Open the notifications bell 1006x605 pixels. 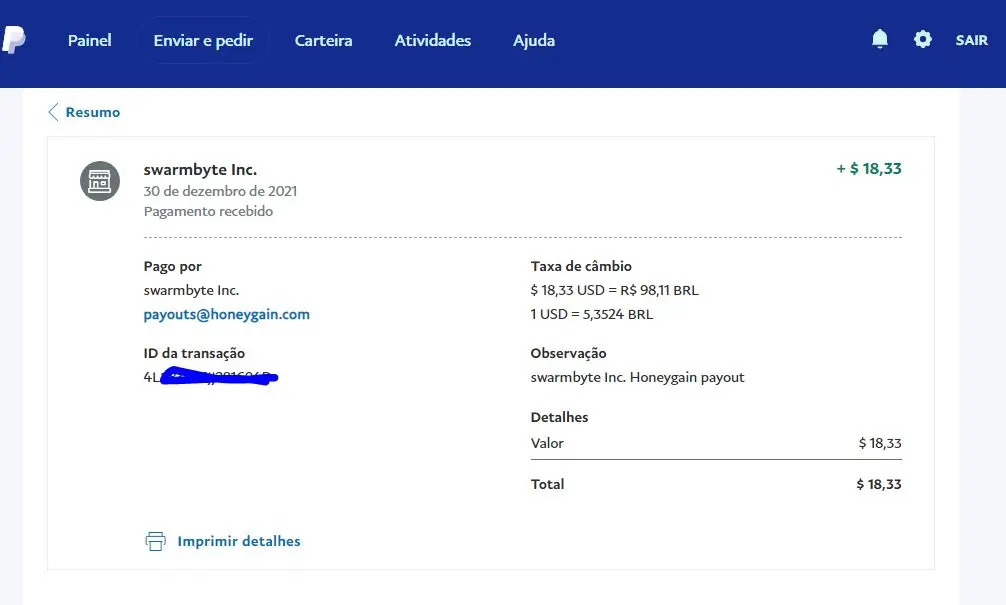coord(880,40)
